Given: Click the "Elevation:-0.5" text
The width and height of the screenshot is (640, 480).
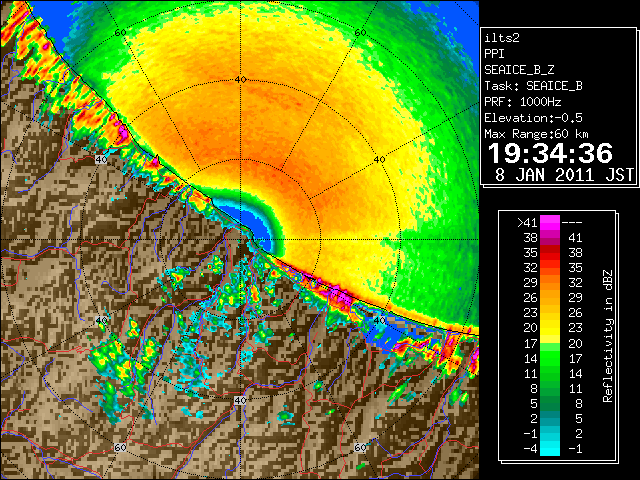Looking at the screenshot, I should tap(533, 118).
